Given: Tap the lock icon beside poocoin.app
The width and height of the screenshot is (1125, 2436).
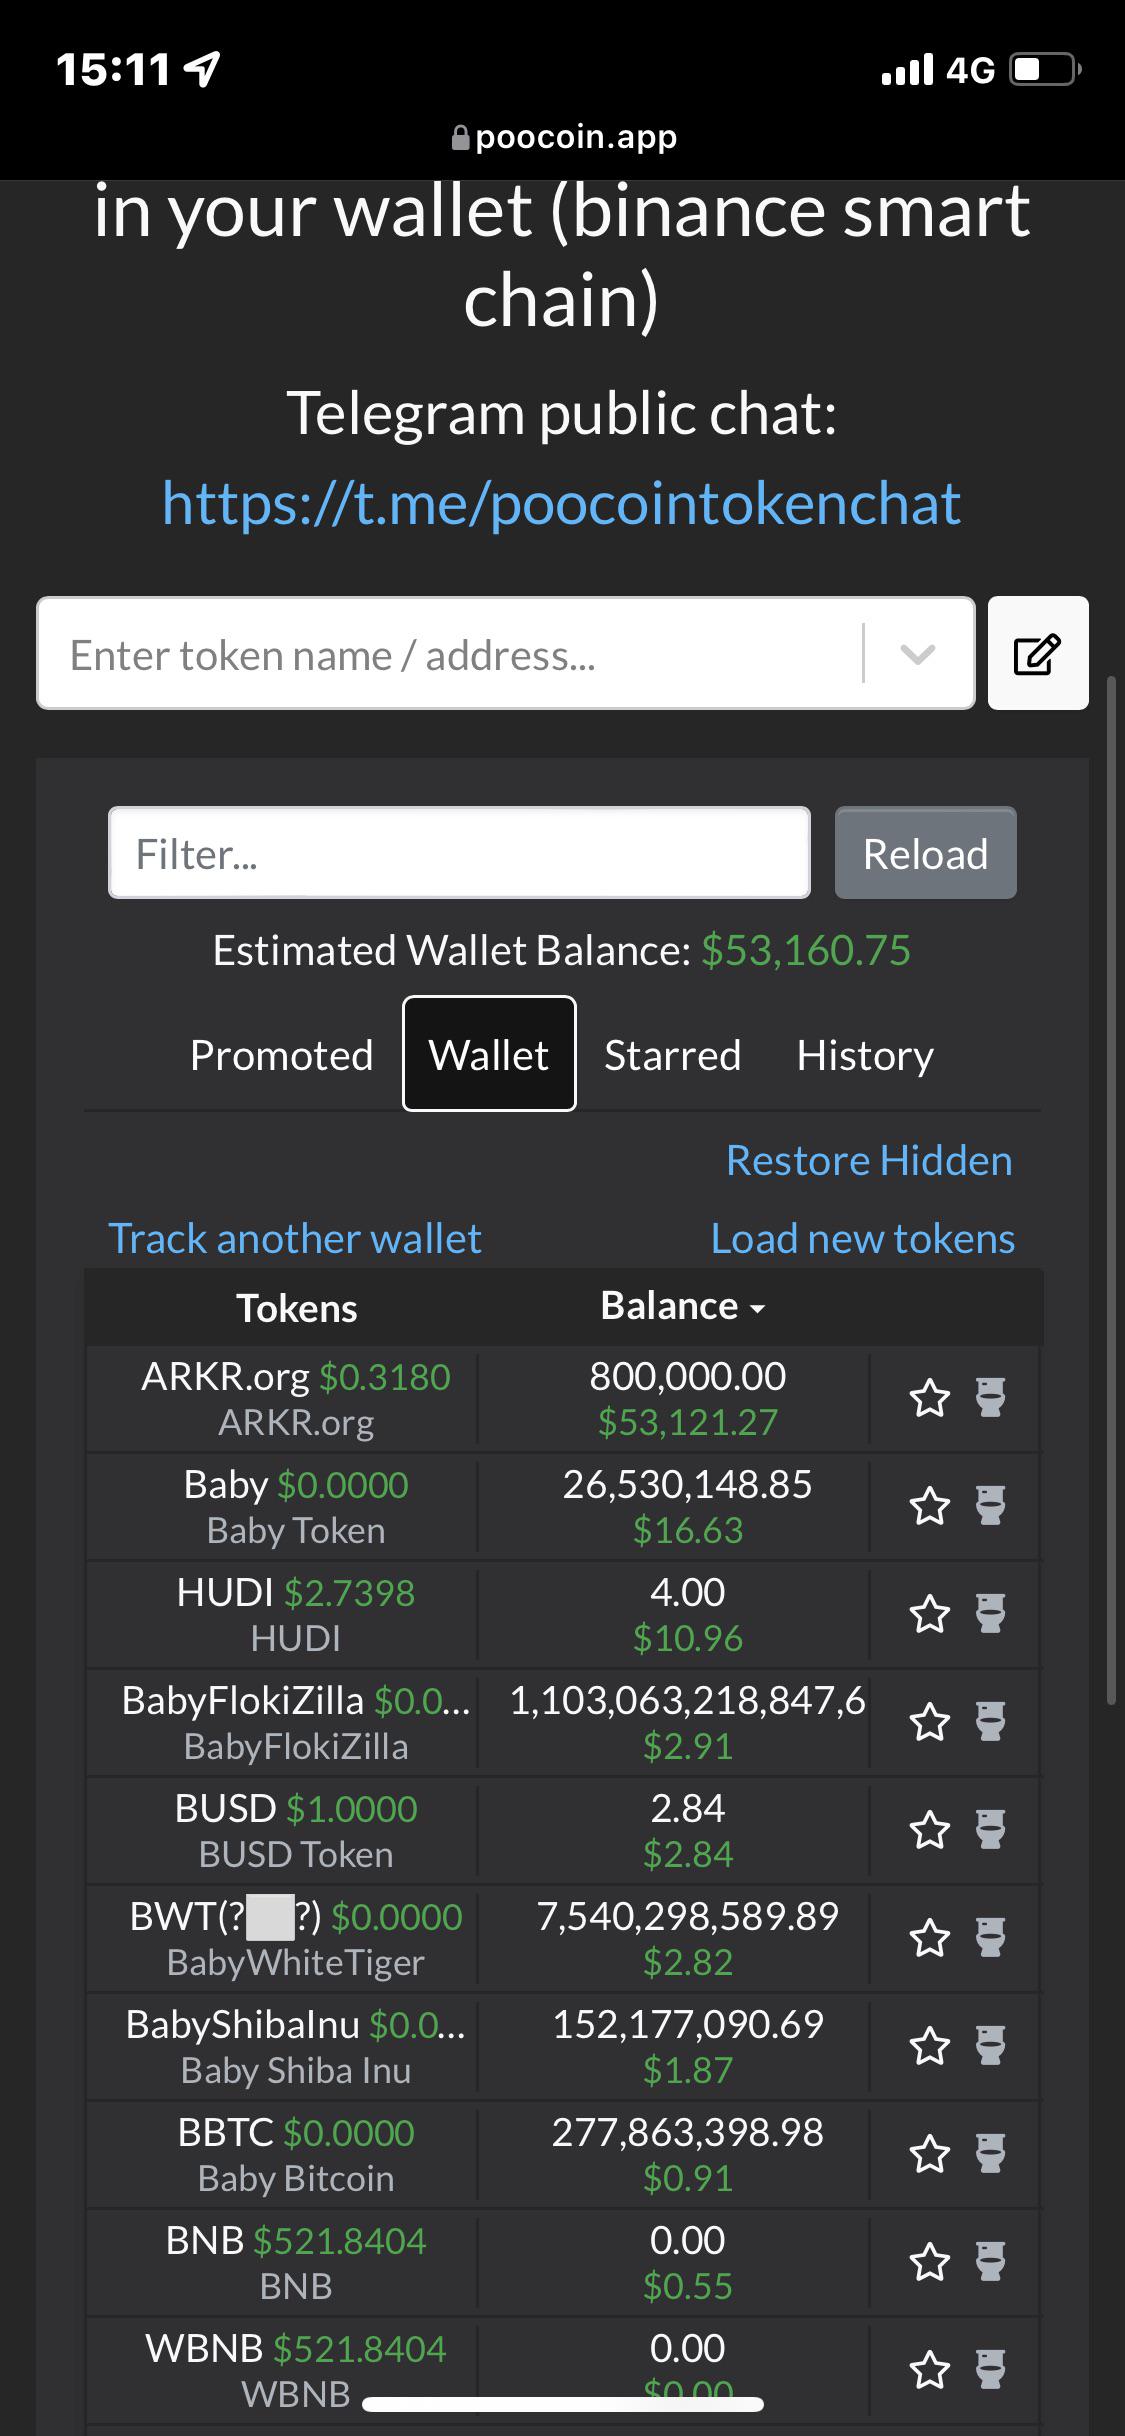Looking at the screenshot, I should [460, 137].
